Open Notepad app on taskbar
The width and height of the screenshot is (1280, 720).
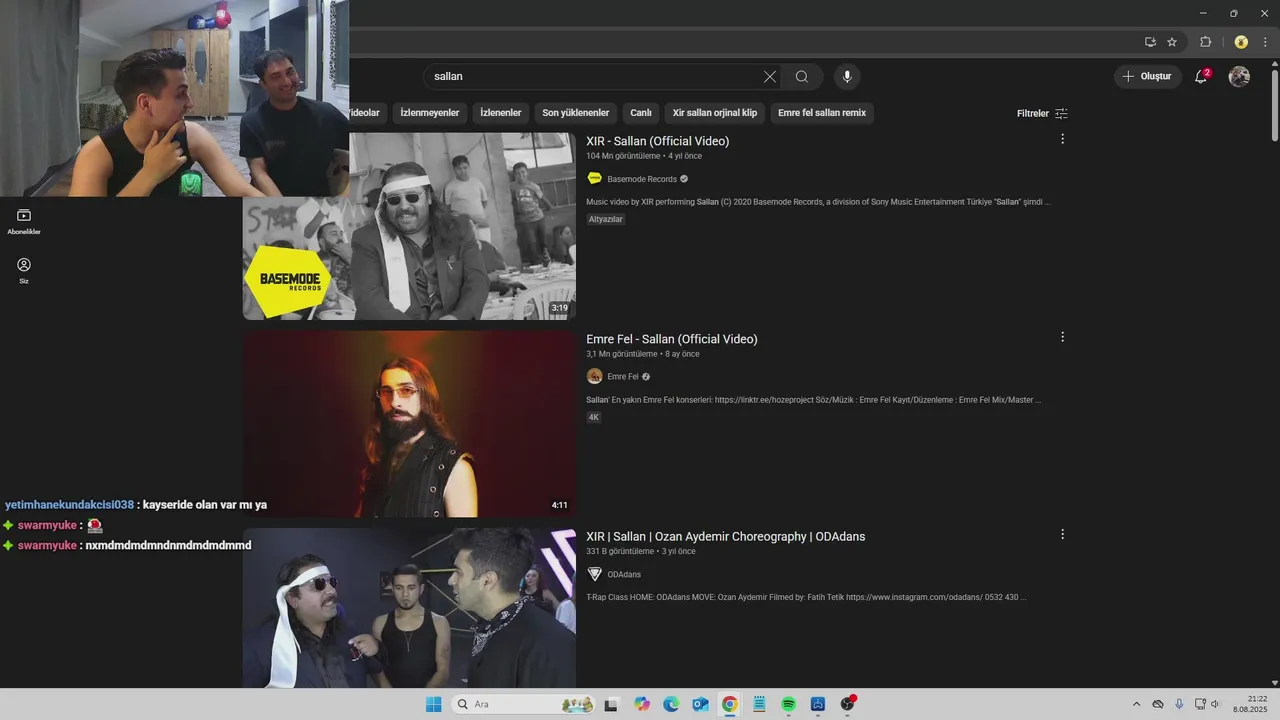[759, 704]
